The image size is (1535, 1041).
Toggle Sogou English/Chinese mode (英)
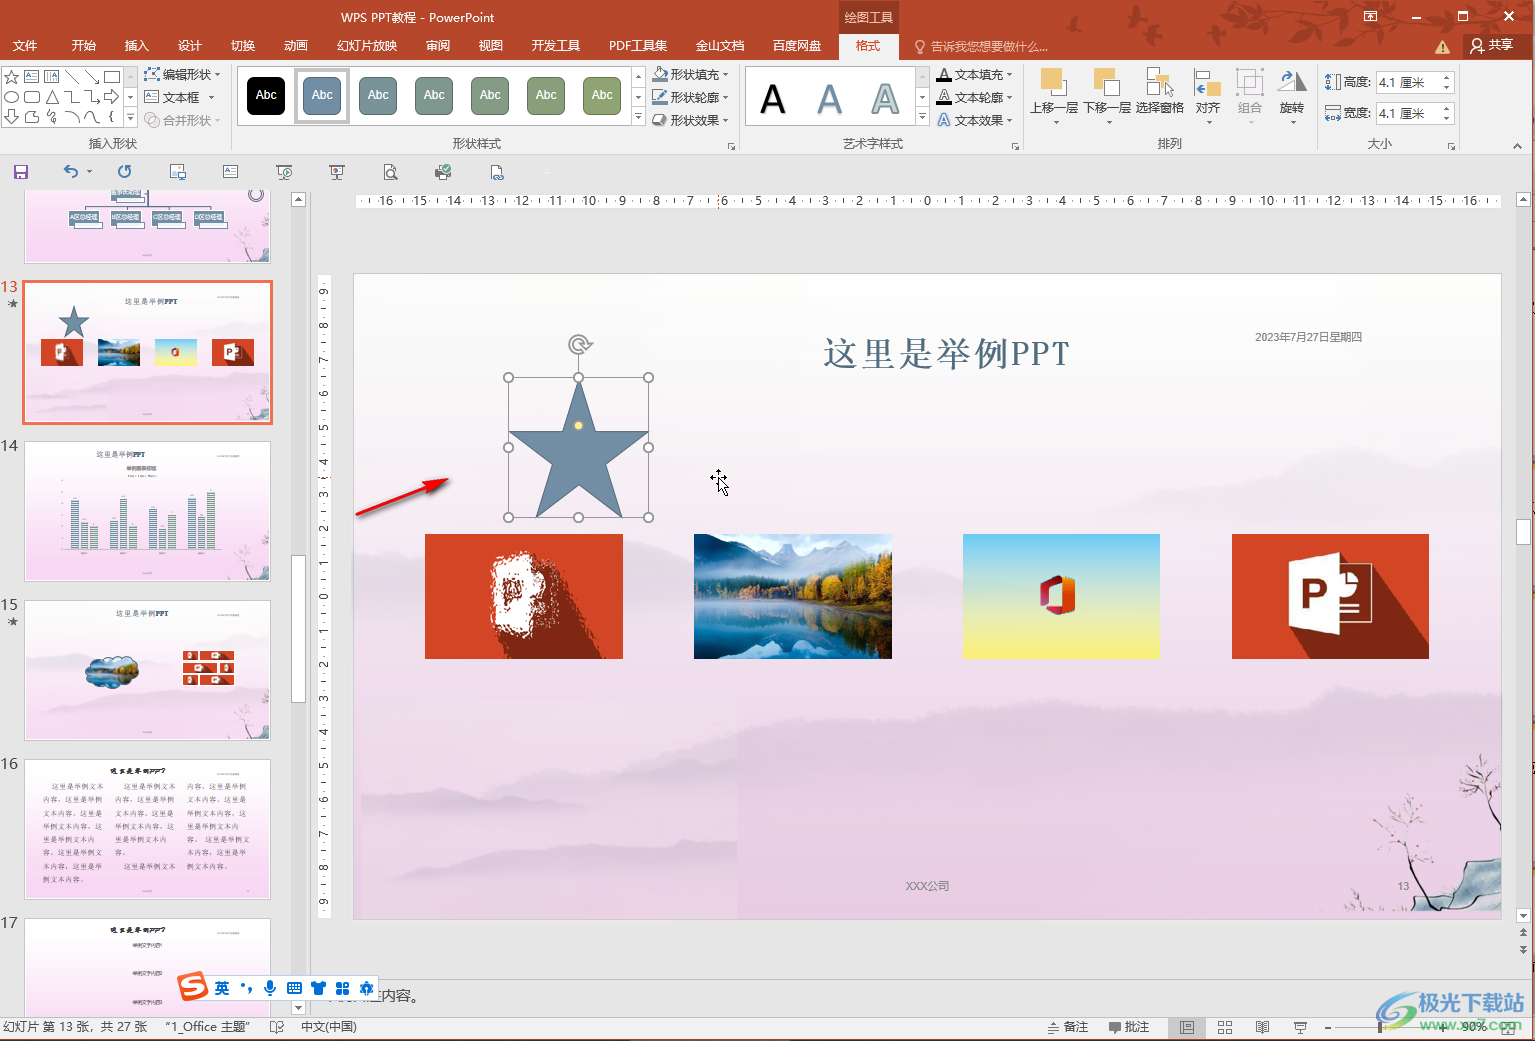click(222, 988)
